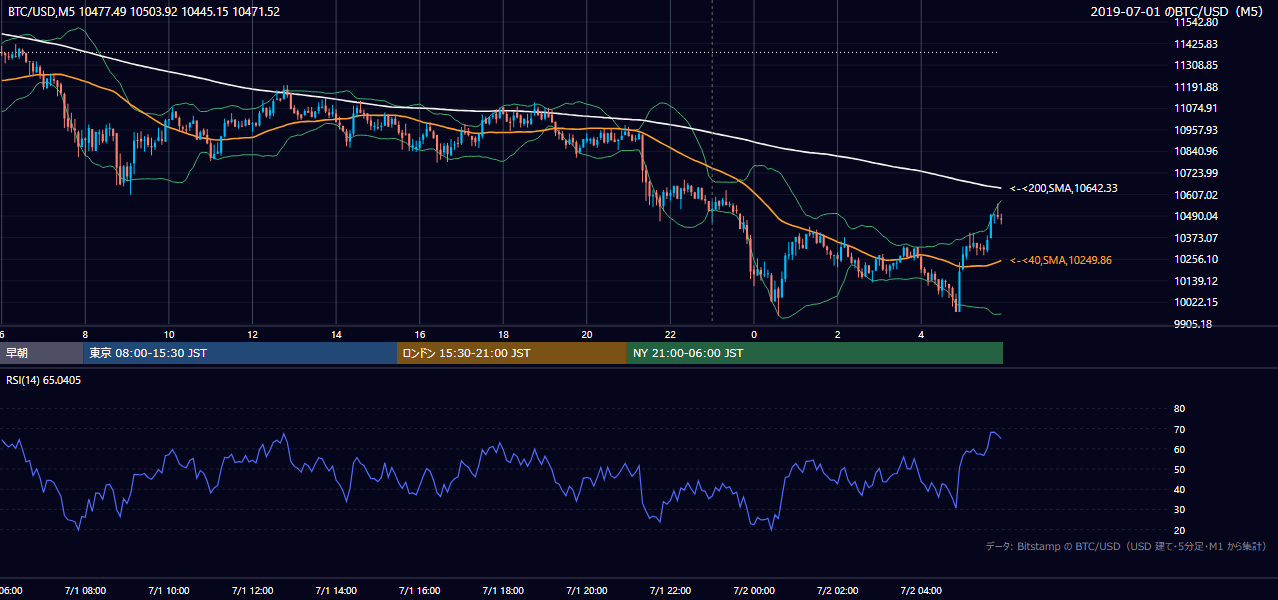
Task: Click the hour 8 tick under price chart
Action: 85,334
